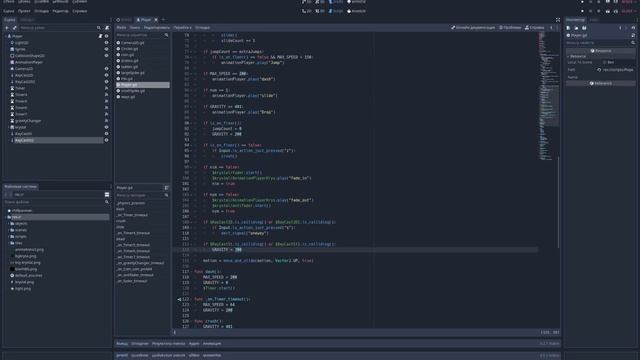Expand the tiles folder
The width and height of the screenshot is (640, 360).
click(9, 243)
